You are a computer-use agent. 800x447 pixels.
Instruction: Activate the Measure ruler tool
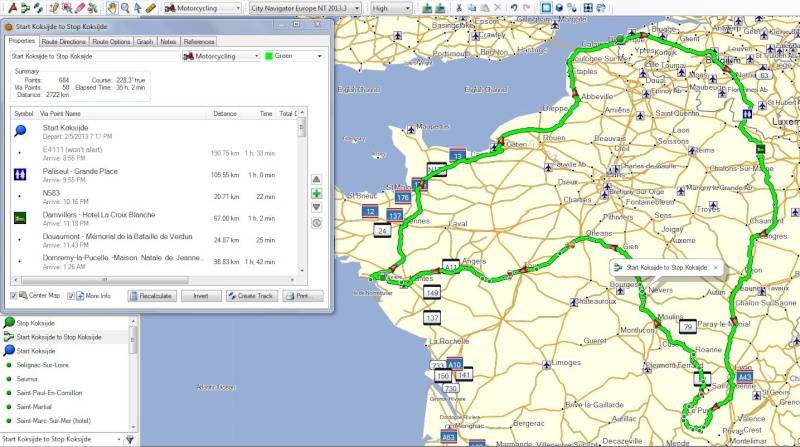pyautogui.click(x=151, y=8)
